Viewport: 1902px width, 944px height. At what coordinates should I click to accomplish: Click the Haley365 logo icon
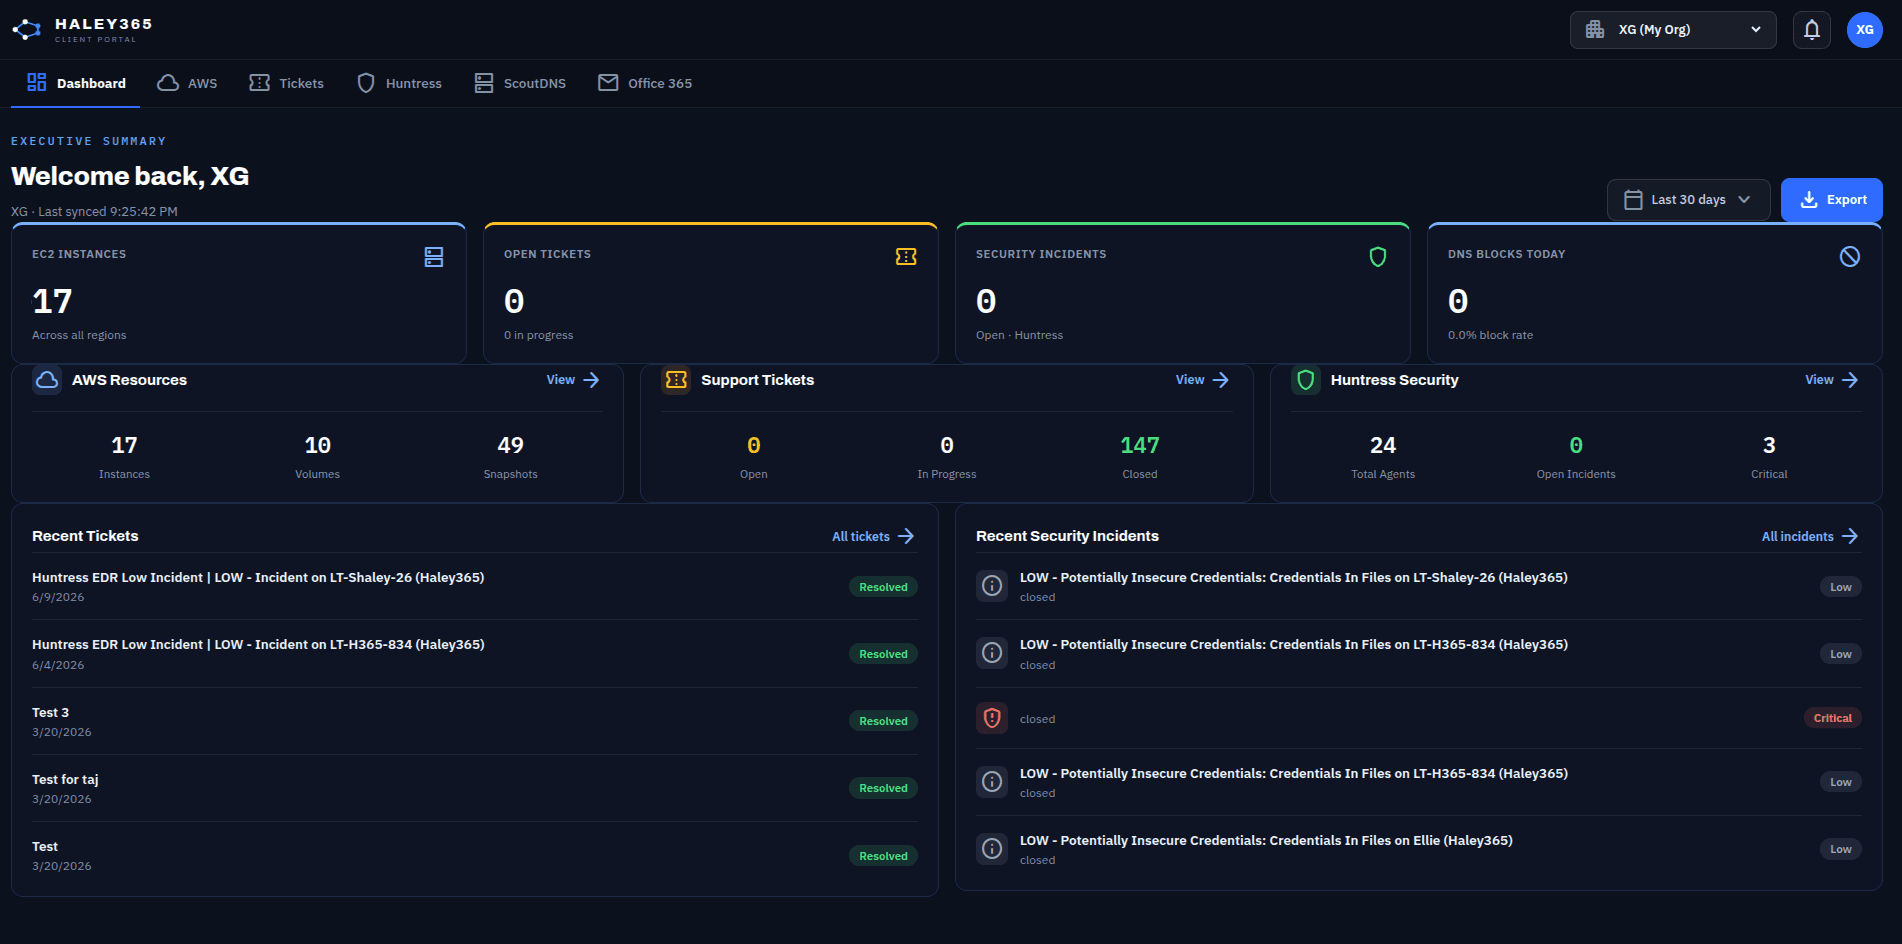click(27, 30)
